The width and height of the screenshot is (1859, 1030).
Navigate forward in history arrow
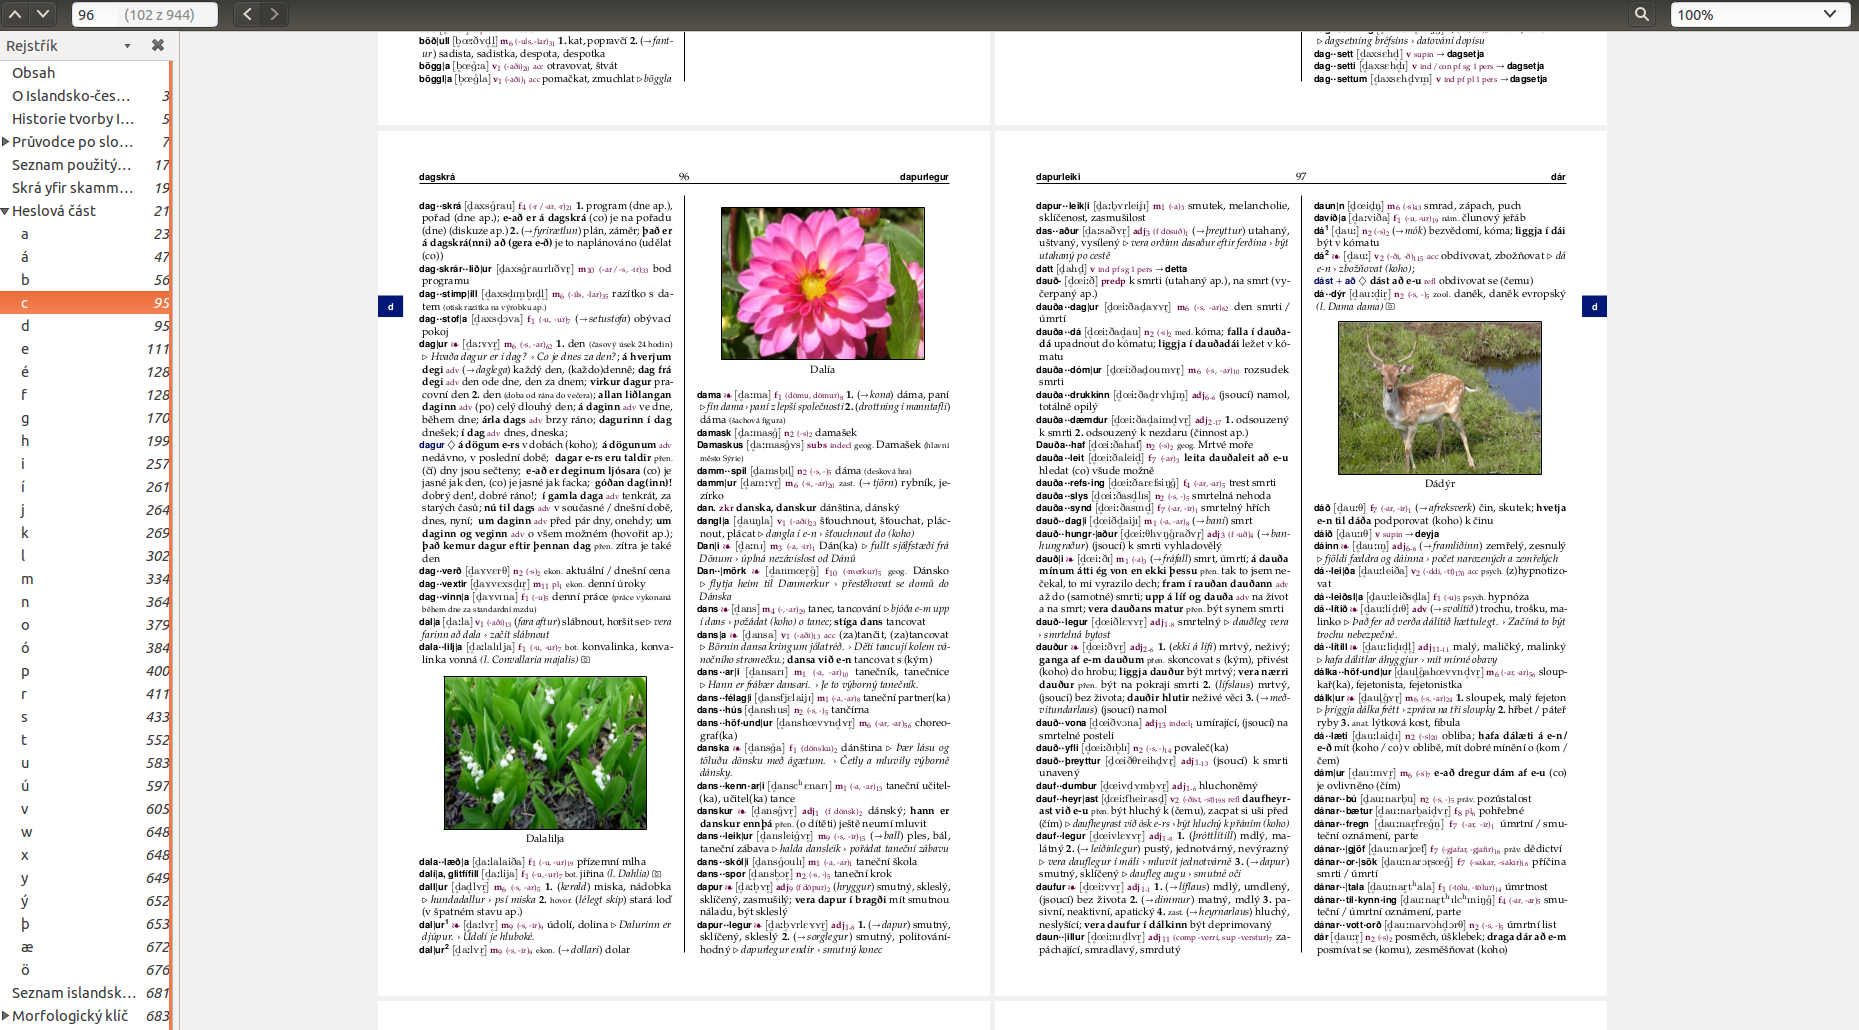coord(274,14)
